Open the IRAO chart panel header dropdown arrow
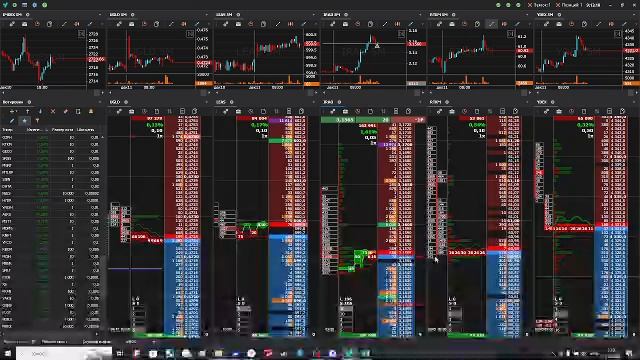640x360 pixels. pos(421,15)
